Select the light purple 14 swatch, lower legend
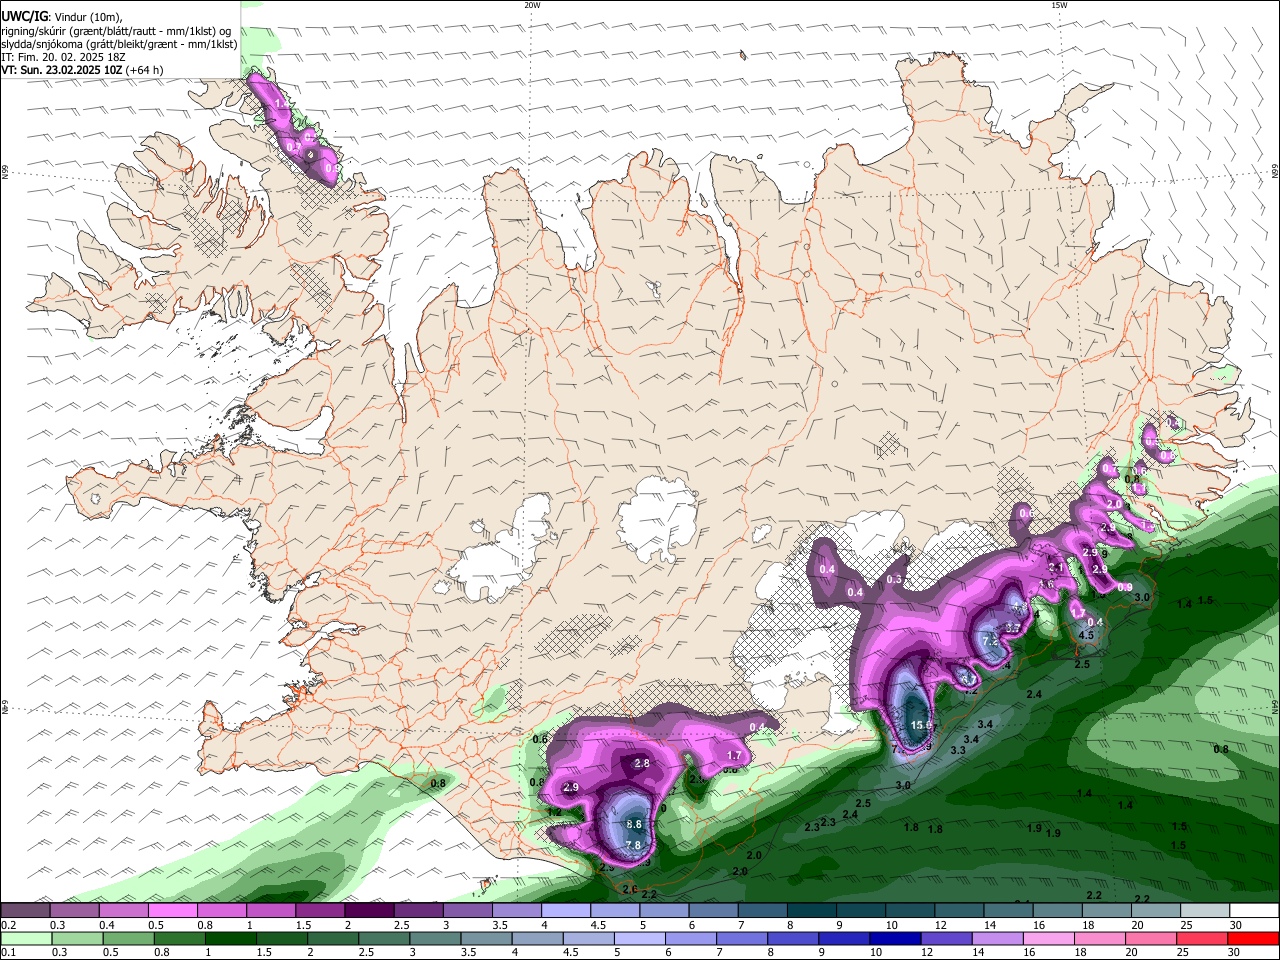The height and width of the screenshot is (960, 1280). click(998, 938)
